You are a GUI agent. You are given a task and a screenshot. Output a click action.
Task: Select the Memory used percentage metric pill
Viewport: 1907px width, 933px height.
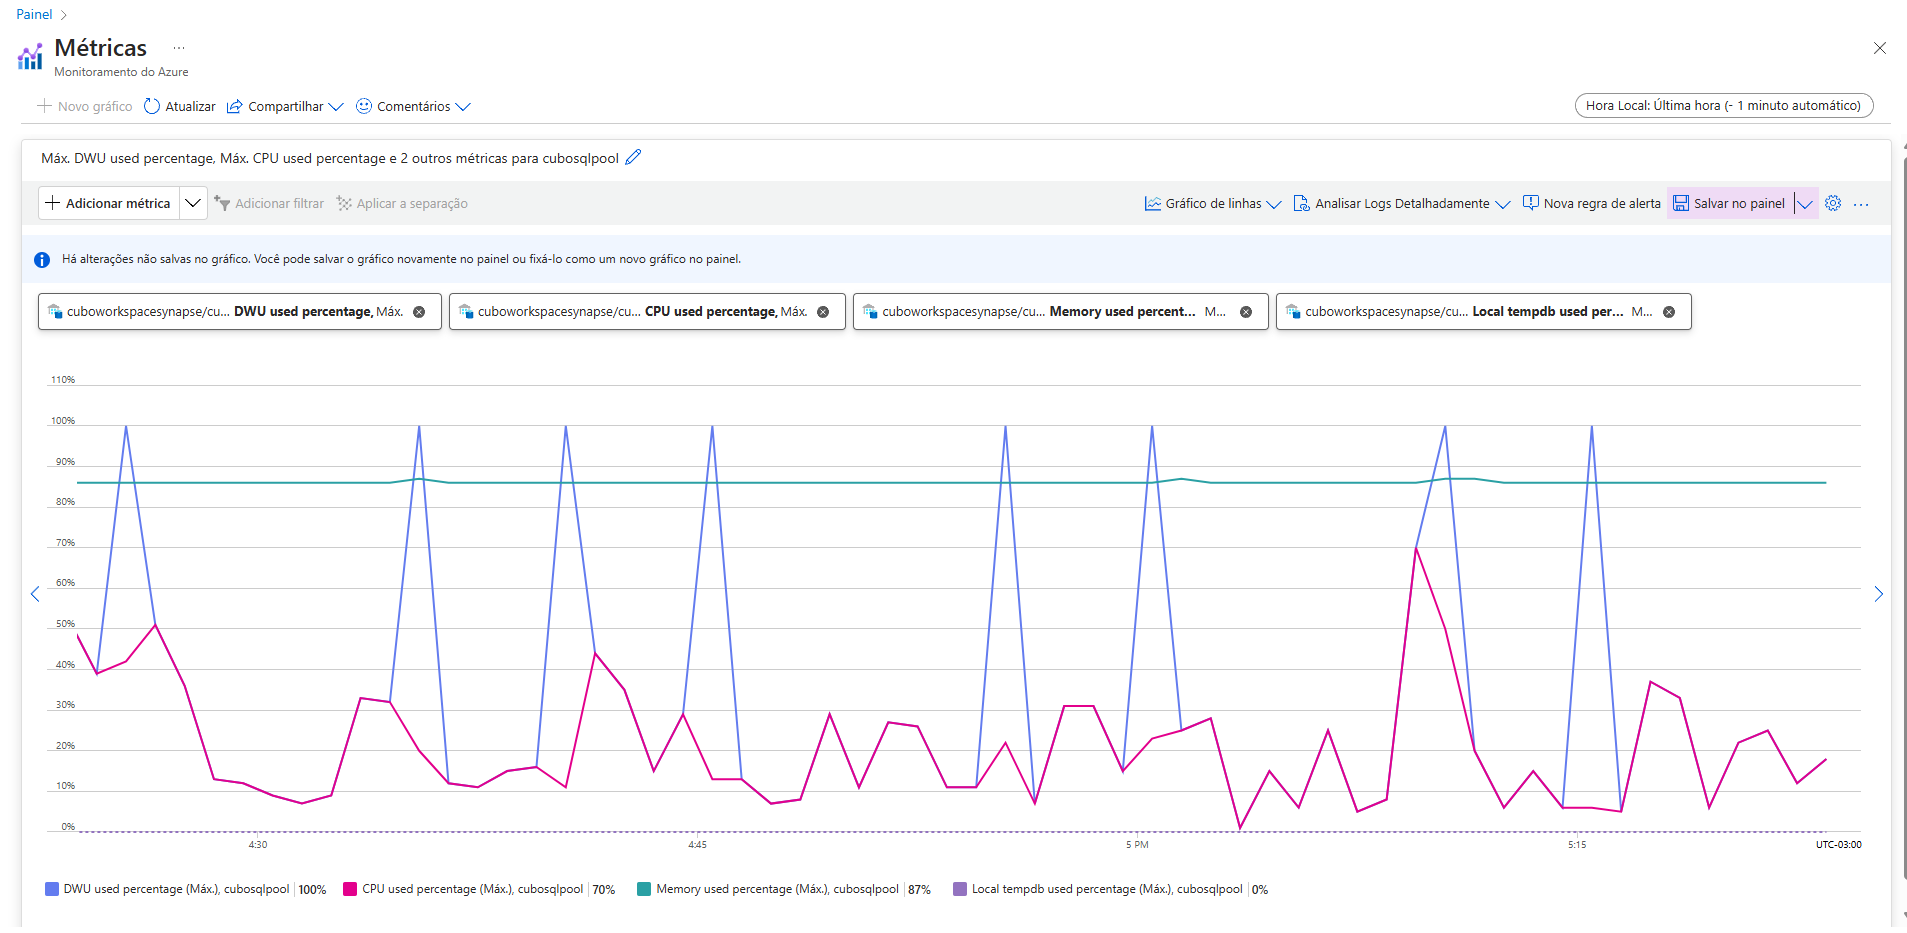[1061, 311]
